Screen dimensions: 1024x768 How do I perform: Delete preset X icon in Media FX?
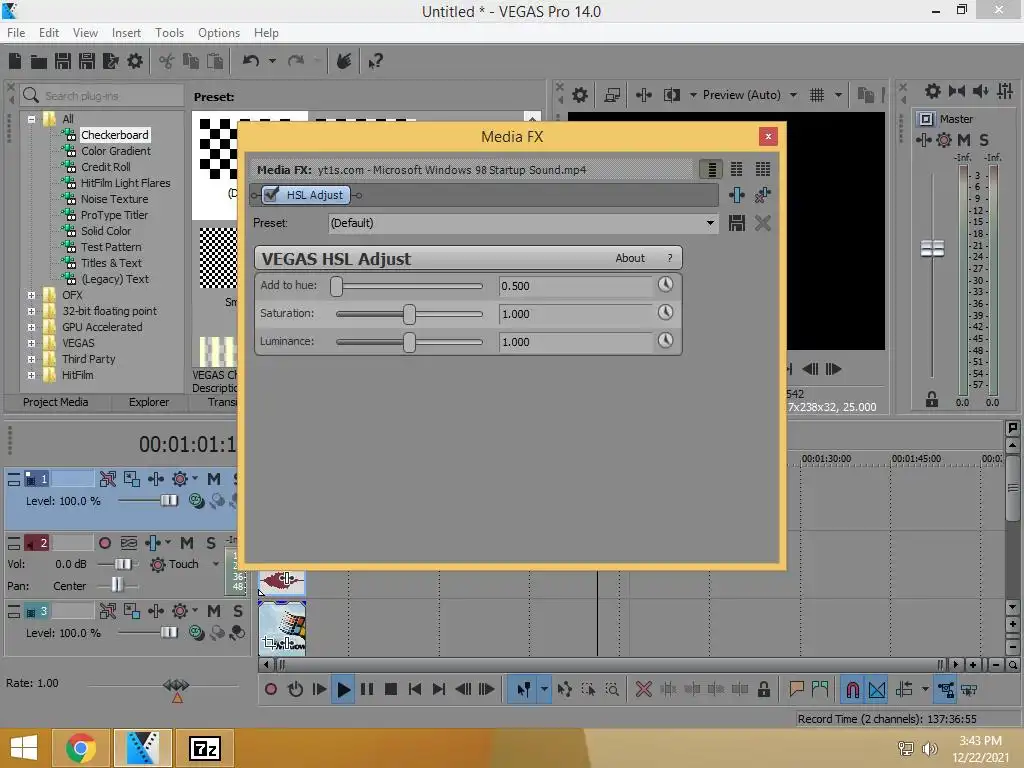coord(762,223)
